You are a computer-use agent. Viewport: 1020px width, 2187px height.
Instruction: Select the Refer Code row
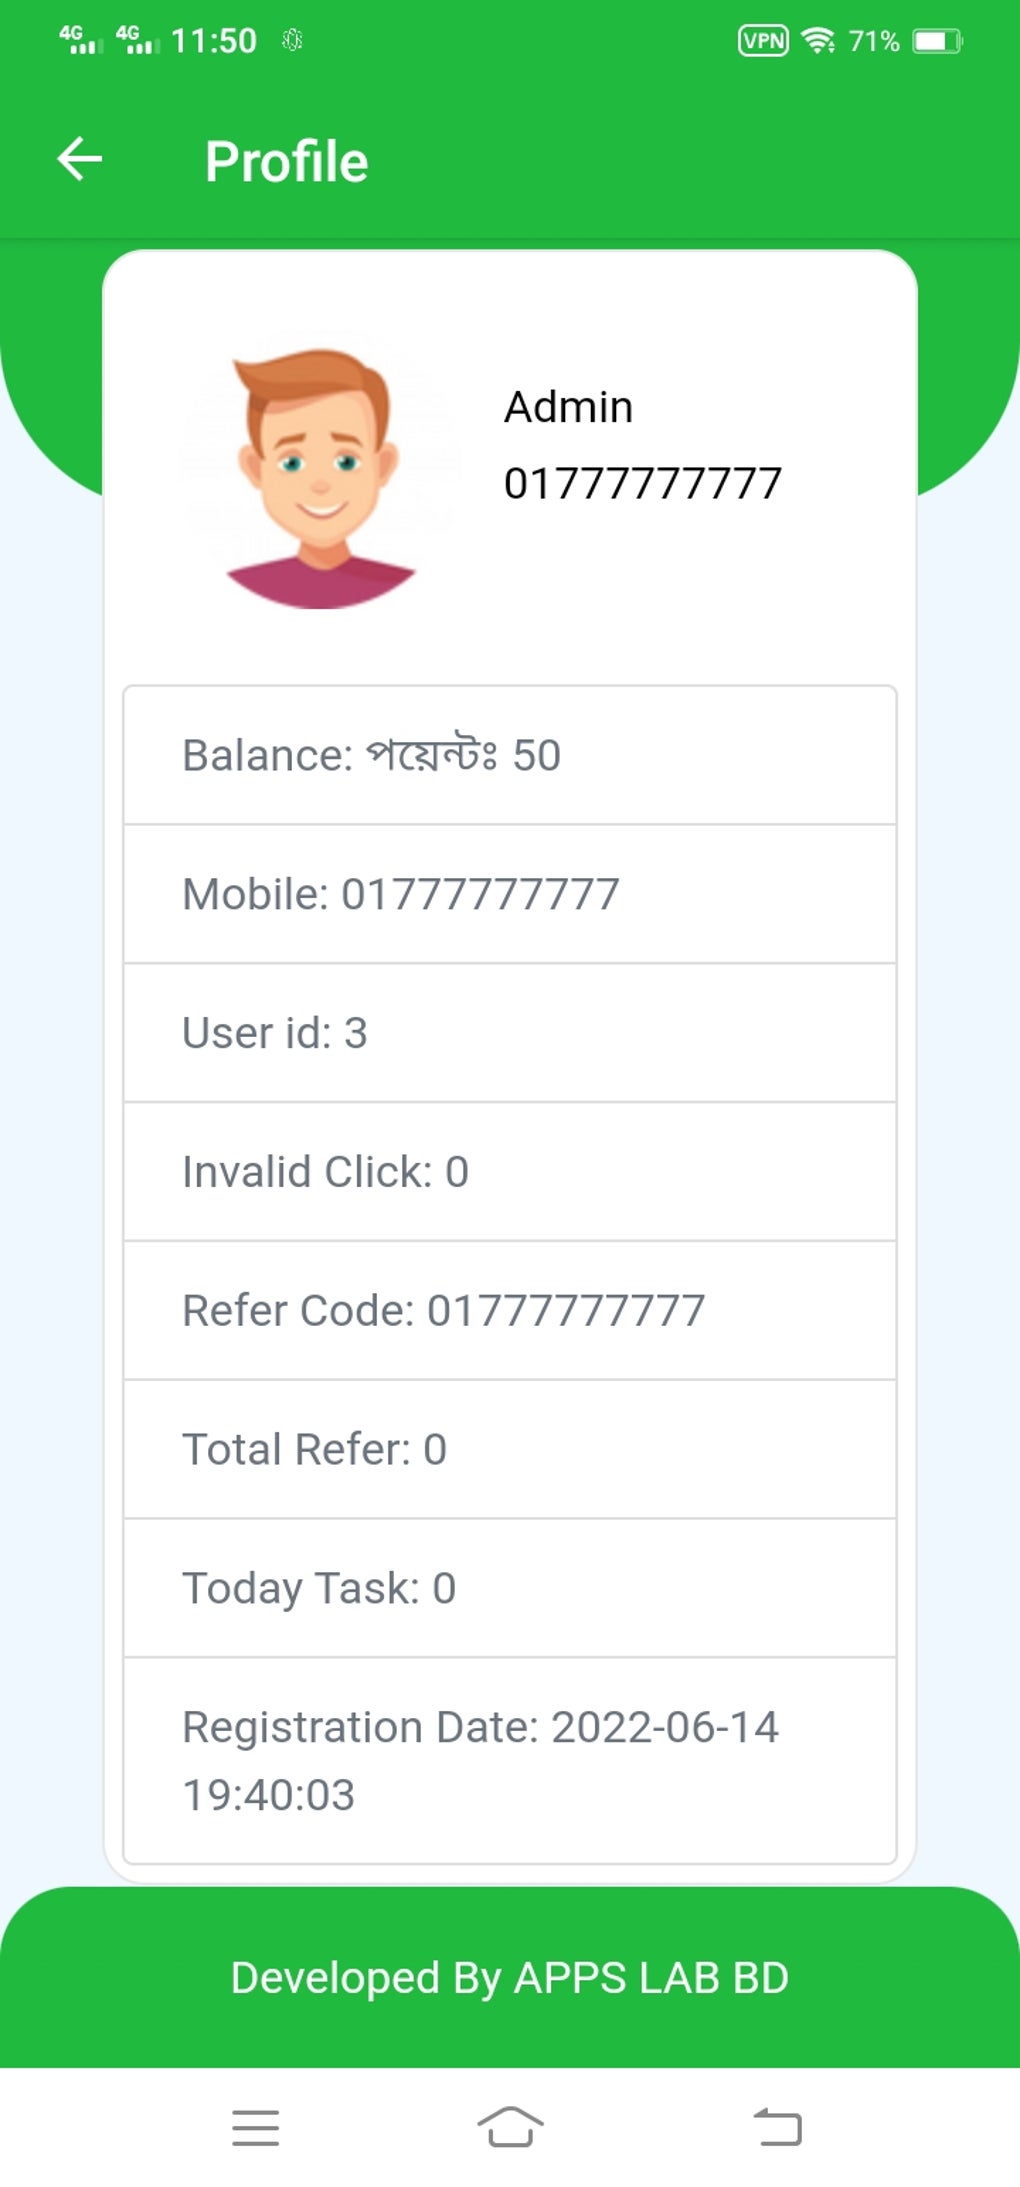click(509, 1311)
